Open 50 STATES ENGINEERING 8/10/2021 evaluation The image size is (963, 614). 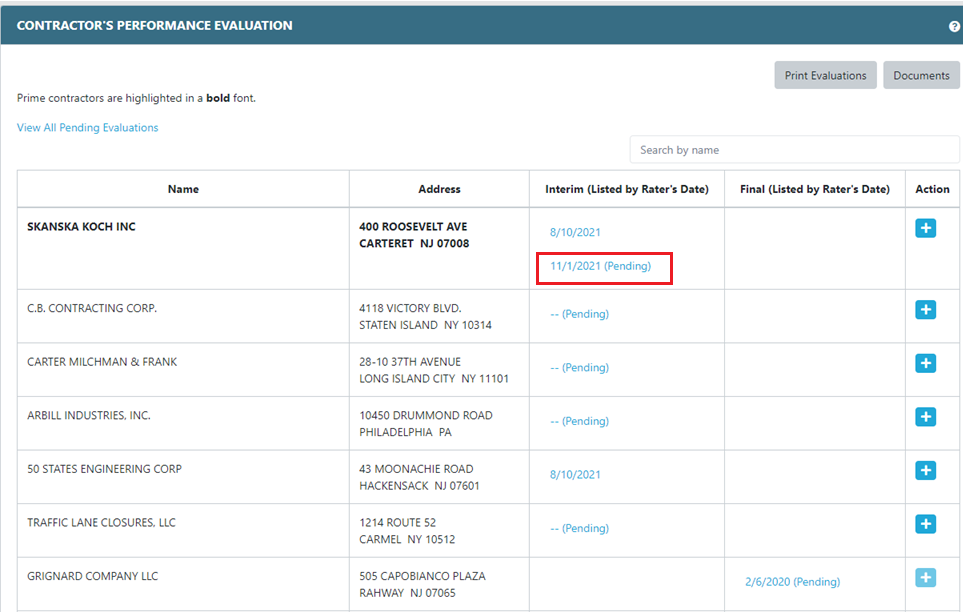575,475
